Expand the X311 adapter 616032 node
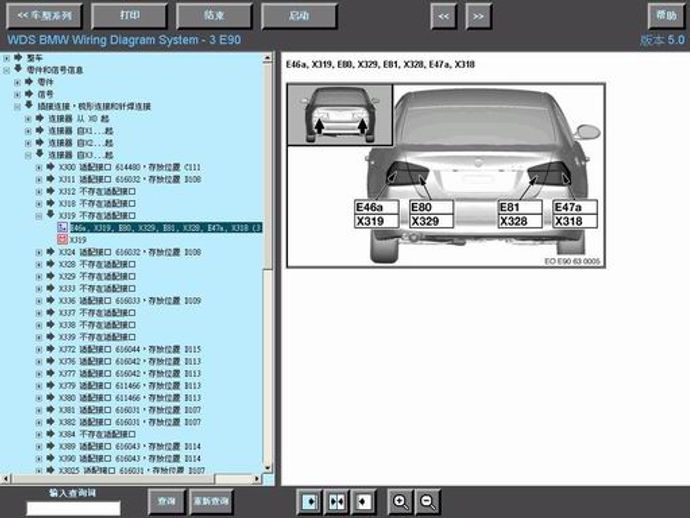This screenshot has width=690, height=518. pyautogui.click(x=39, y=180)
